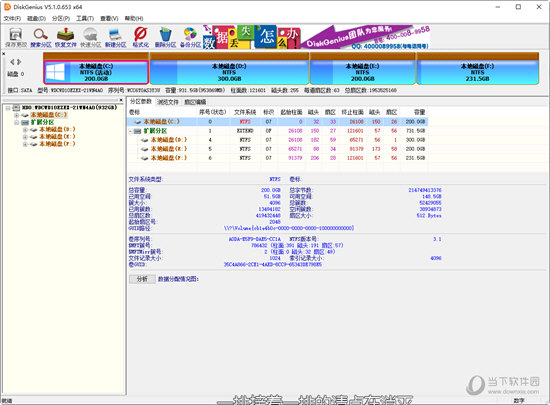Screen dimensions: 550x405
Task: Click the HD0 hard disk icon in the tree
Action: [x=16, y=107]
